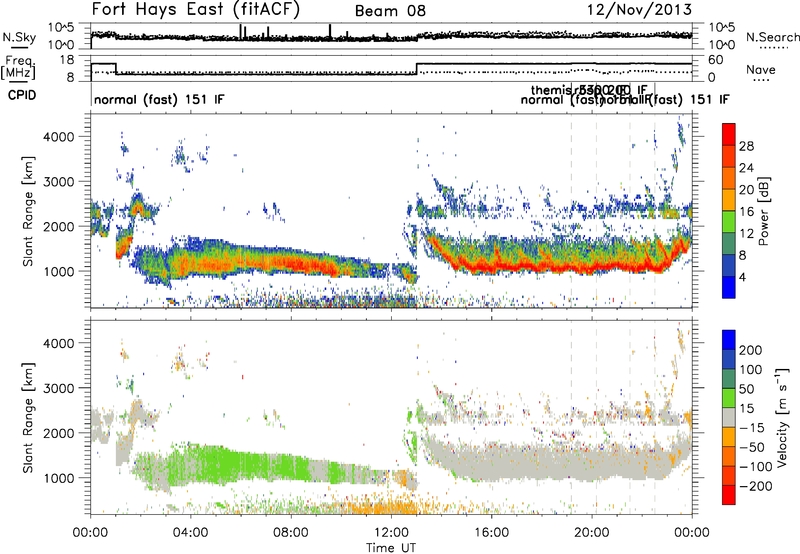Click the green velocity band near 06:00 UT

240,464
